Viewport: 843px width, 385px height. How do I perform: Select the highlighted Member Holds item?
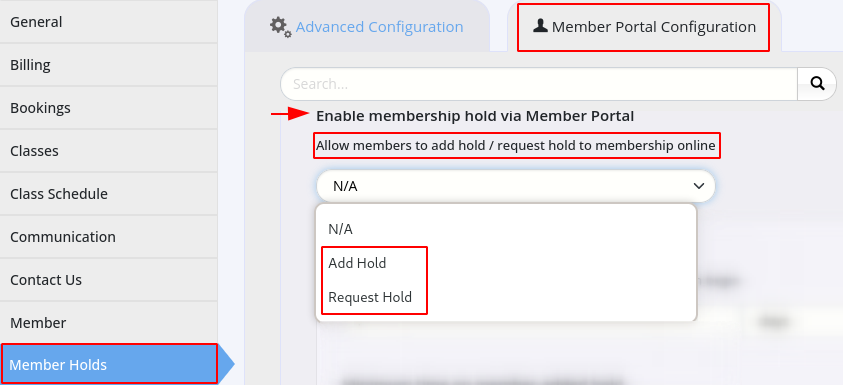click(x=109, y=364)
